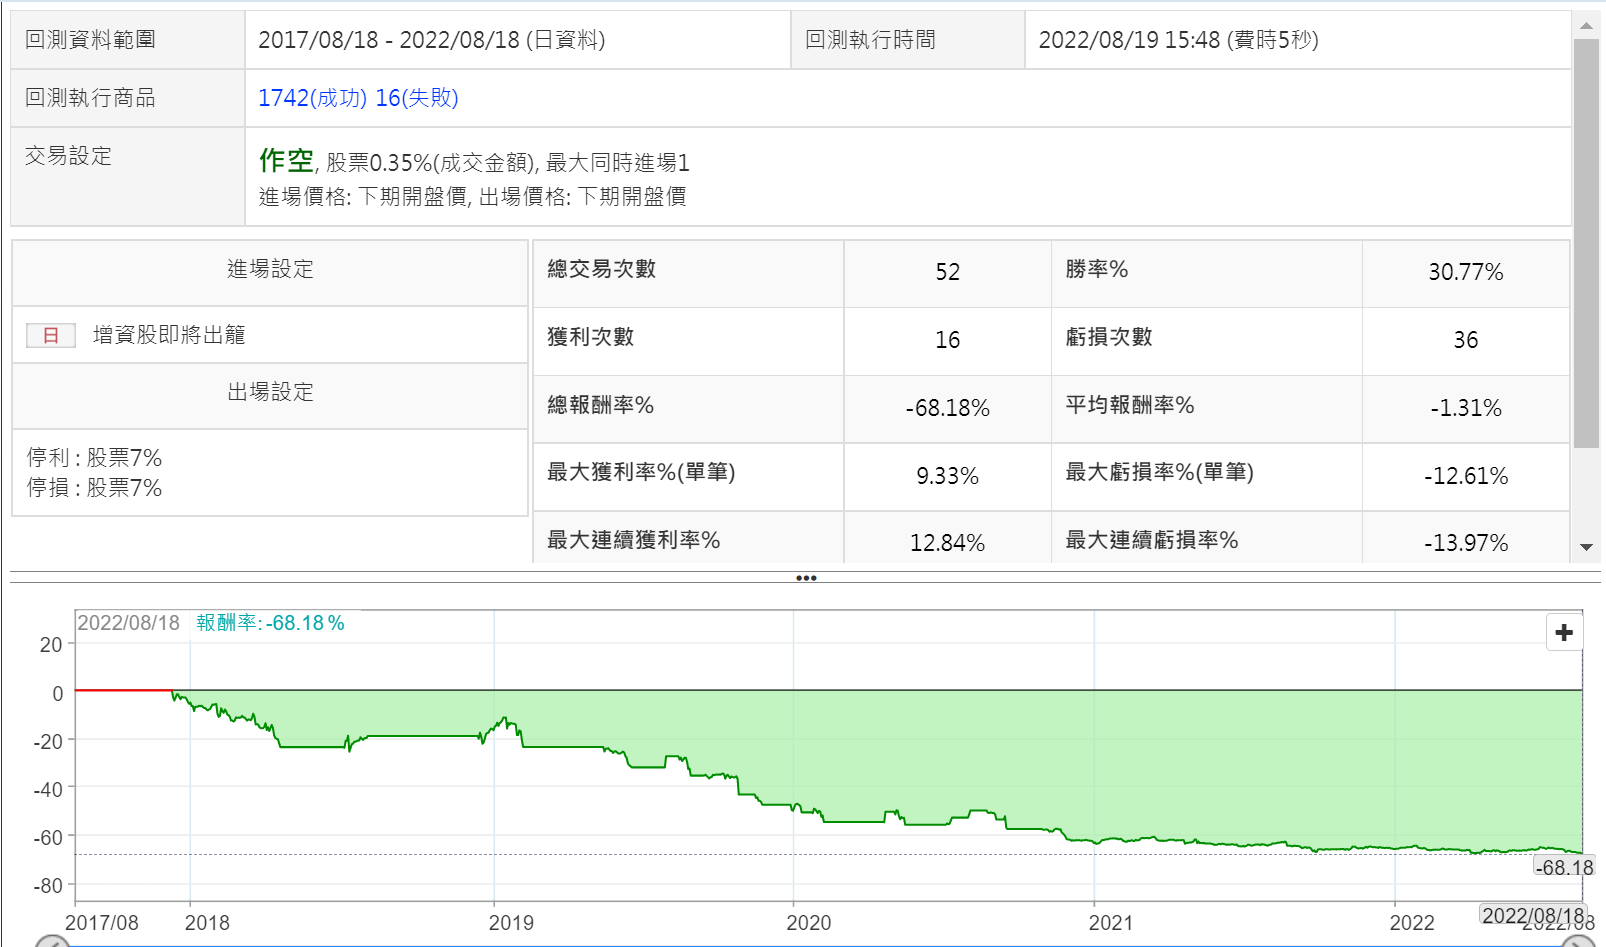Viewport: 1606px width, 947px height.
Task: Select the 增資股即將出籠 entry condition
Action: coord(169,335)
